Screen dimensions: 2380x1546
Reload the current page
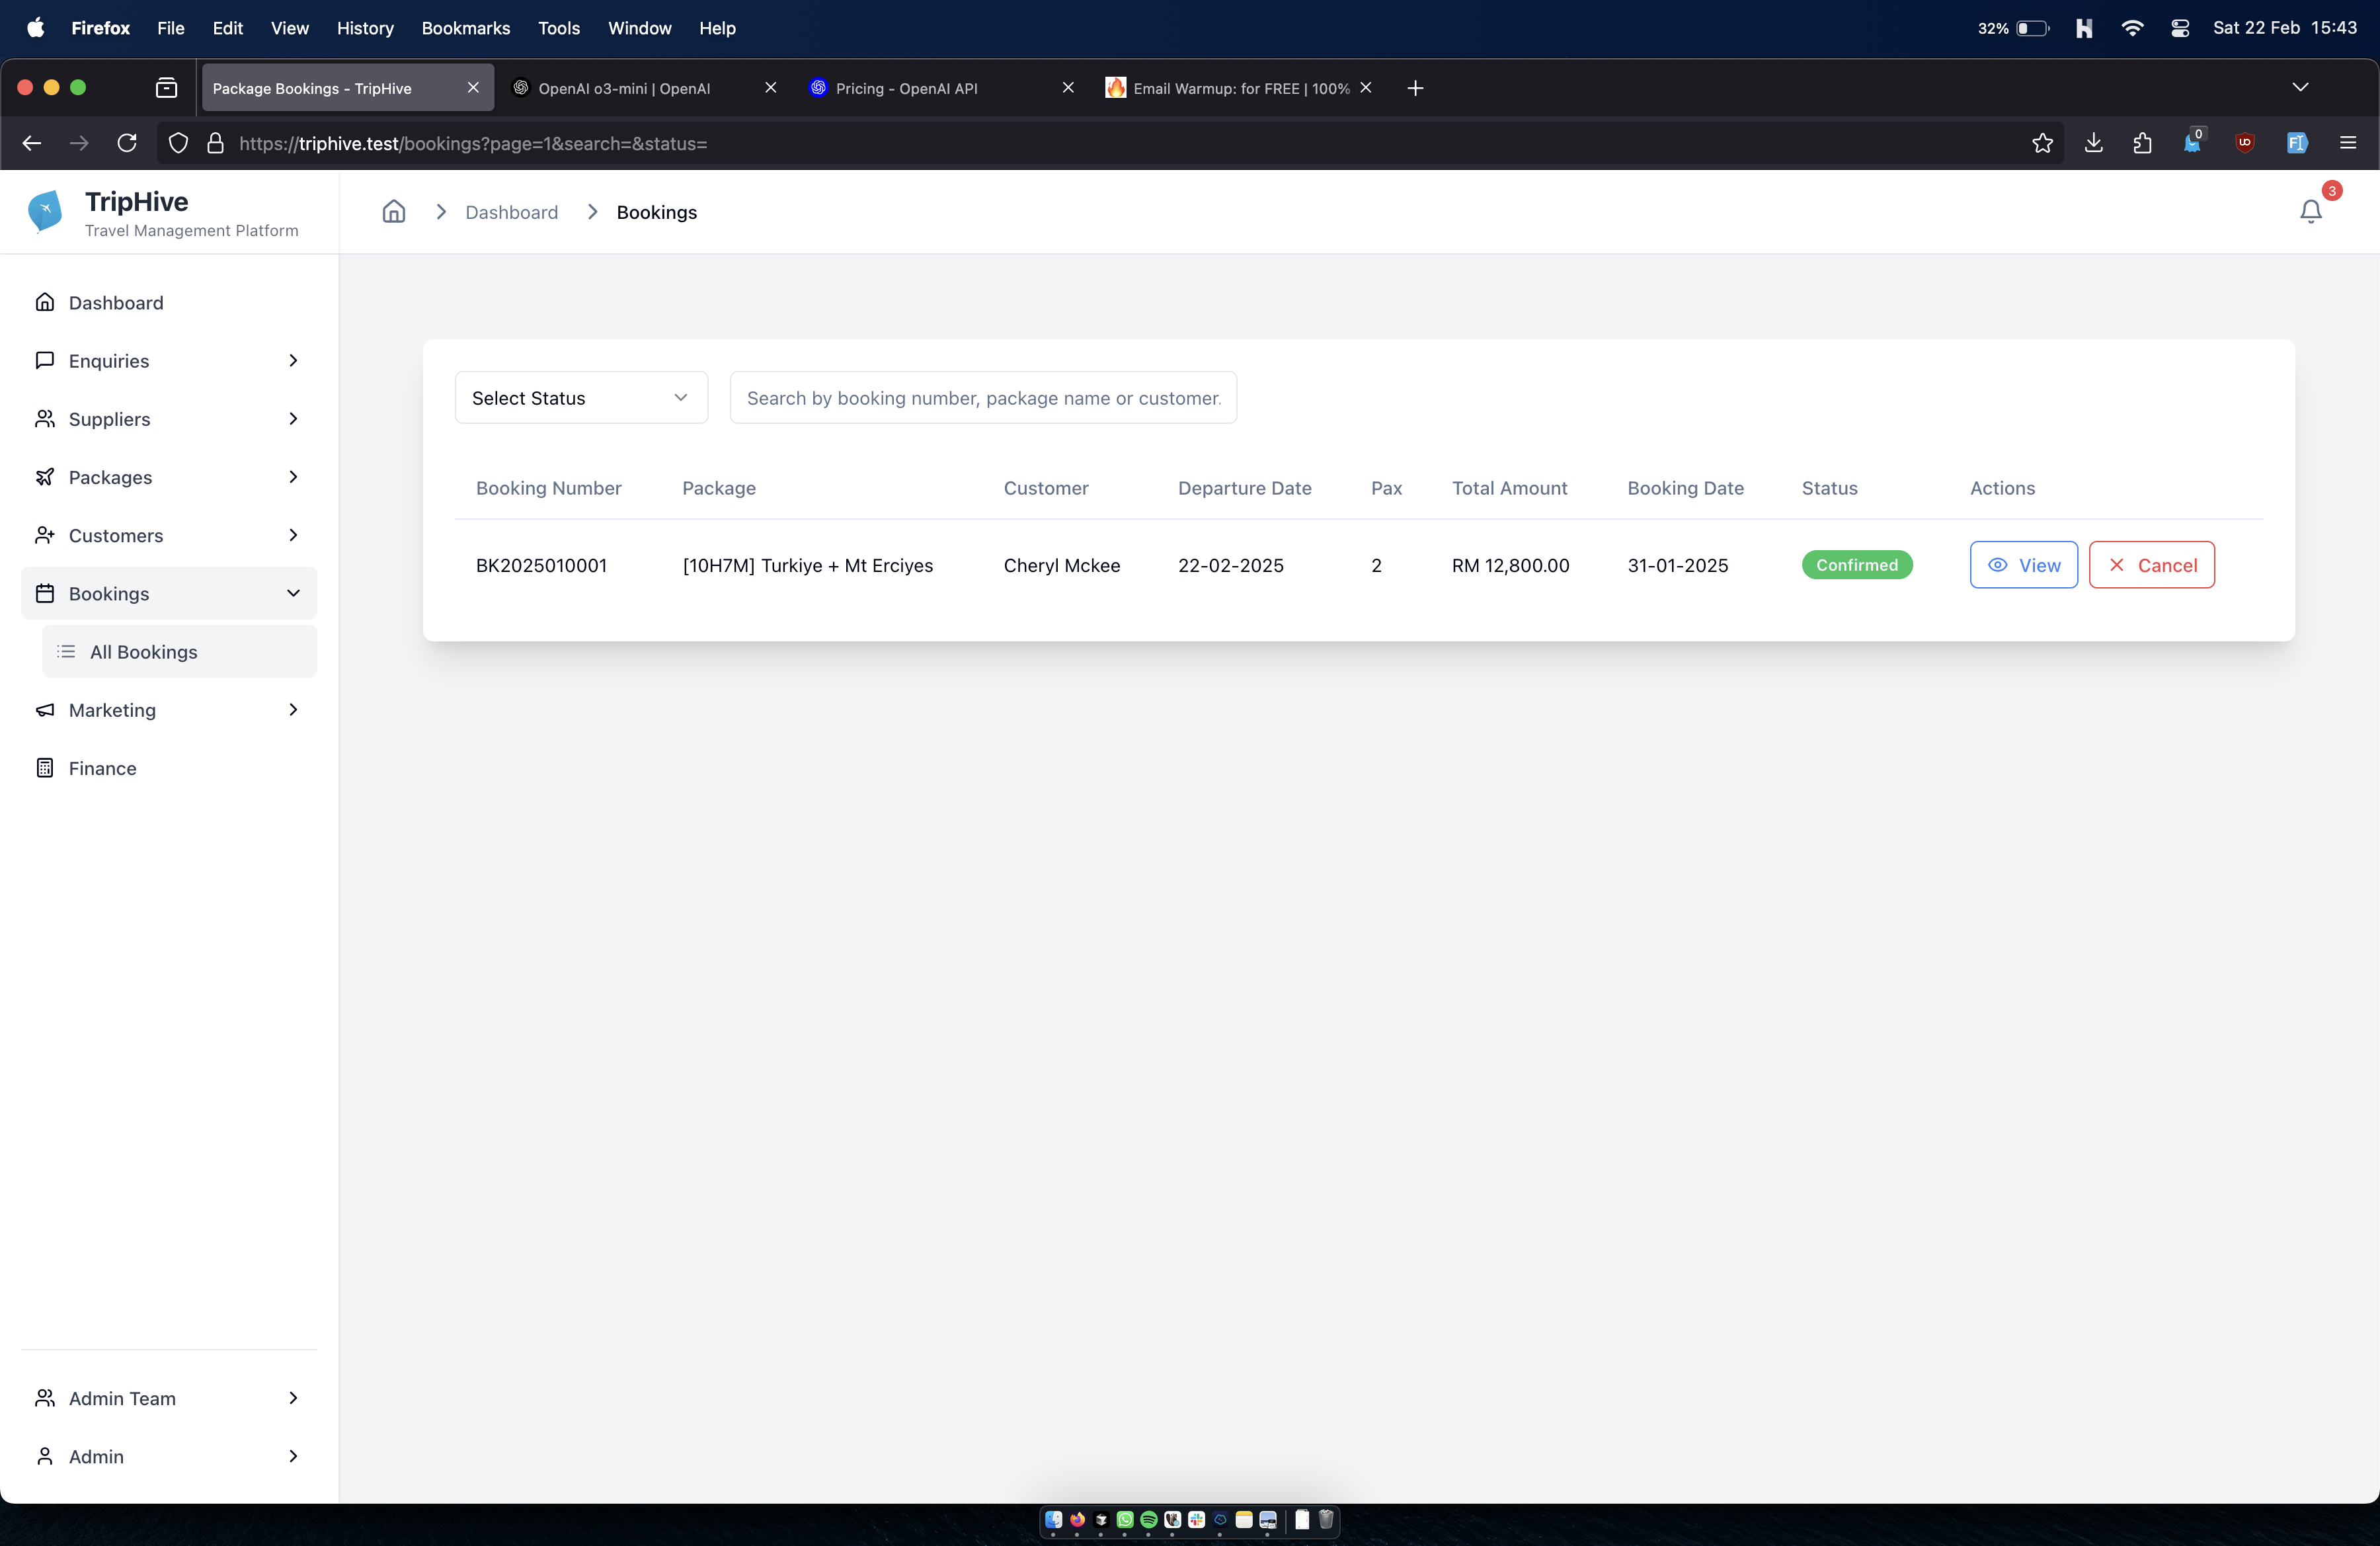pyautogui.click(x=126, y=143)
